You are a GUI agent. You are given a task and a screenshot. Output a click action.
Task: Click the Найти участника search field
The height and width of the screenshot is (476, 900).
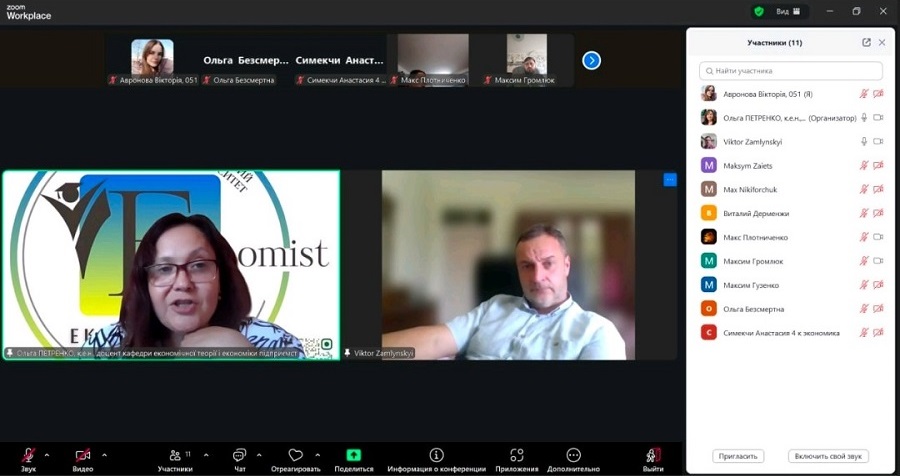pyautogui.click(x=790, y=71)
